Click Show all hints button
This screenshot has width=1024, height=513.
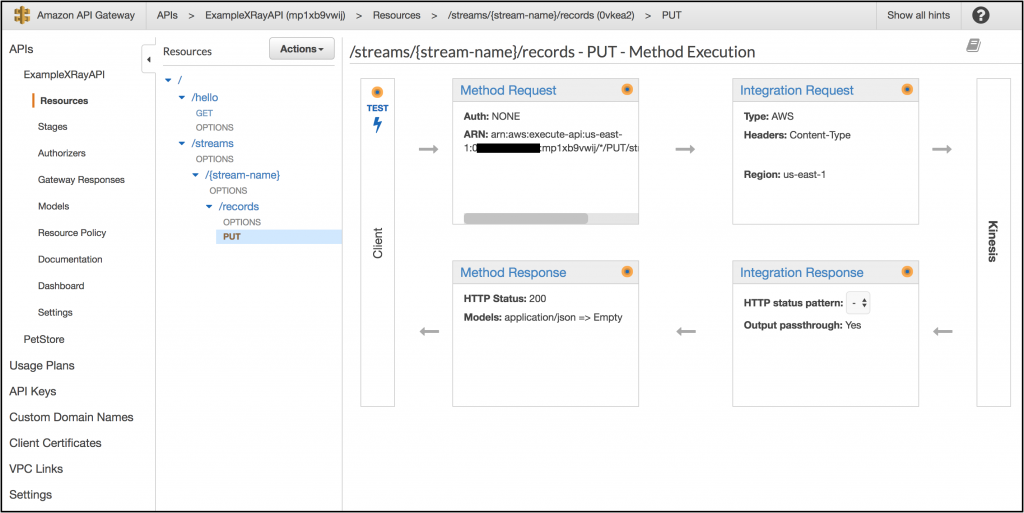click(918, 15)
